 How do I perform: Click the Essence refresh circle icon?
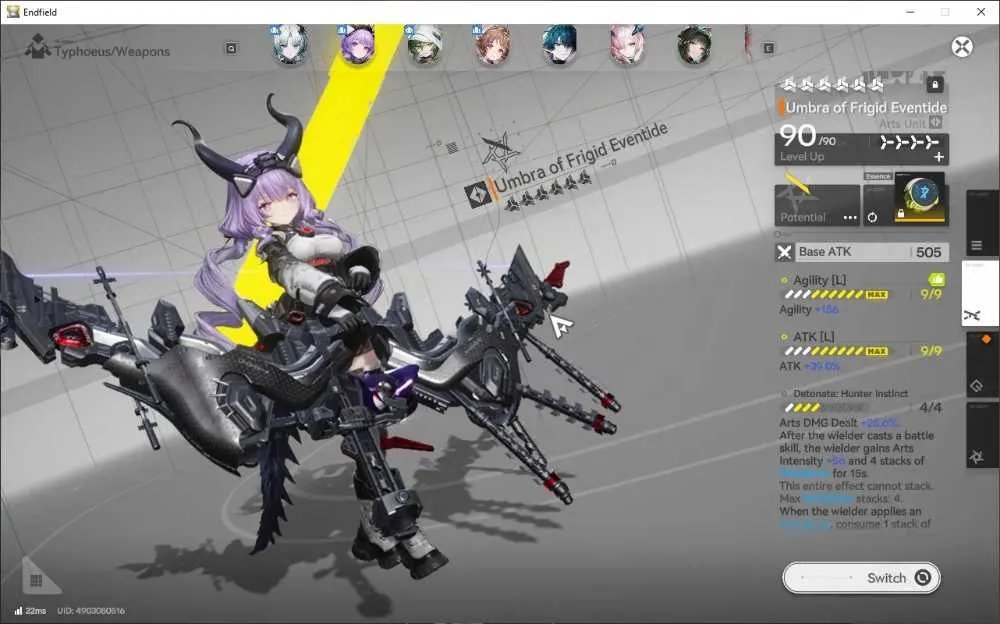pyautogui.click(x=872, y=218)
